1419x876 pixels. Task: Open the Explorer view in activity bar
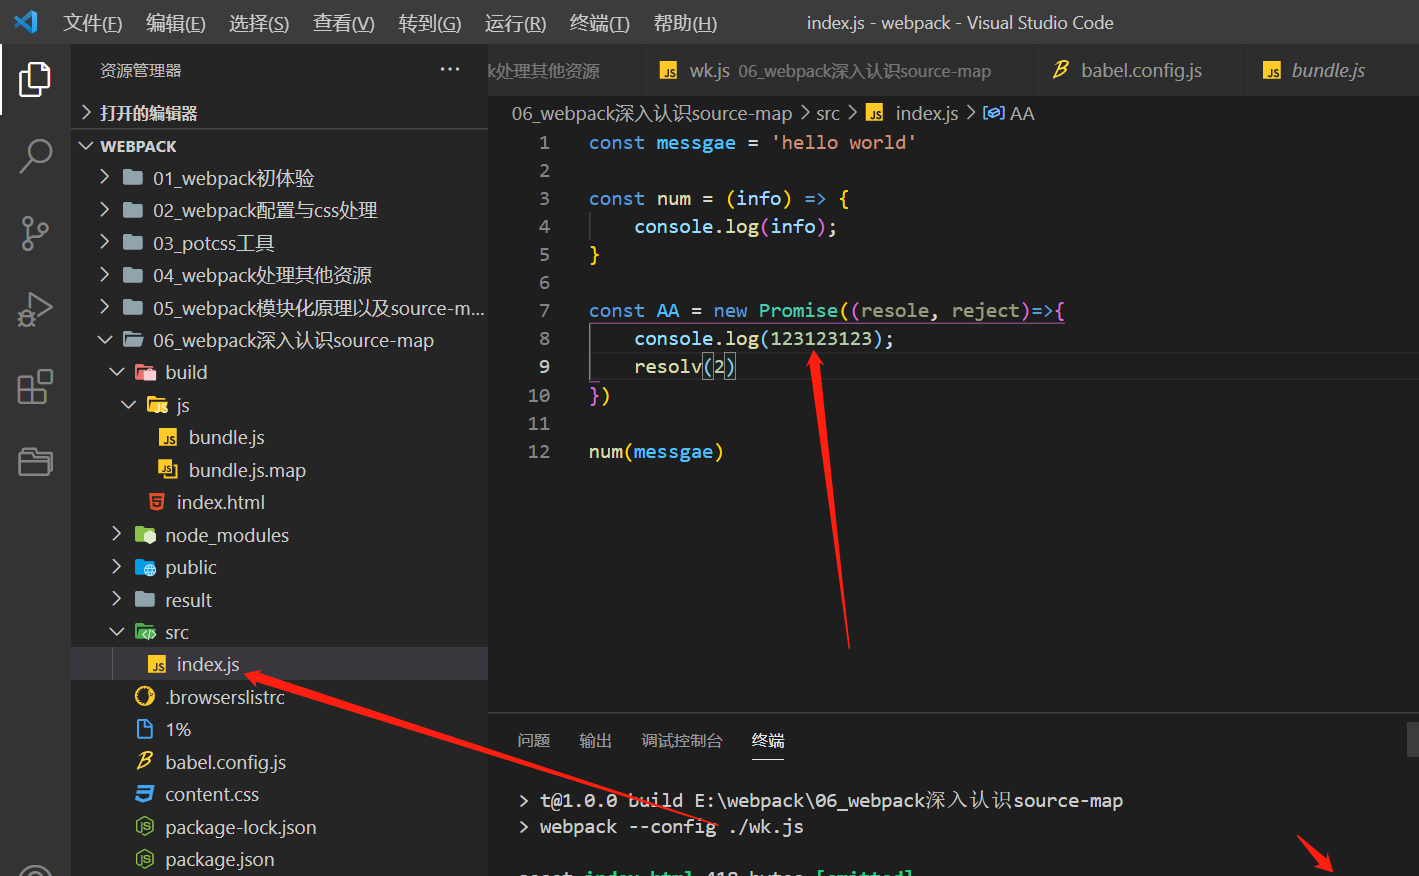tap(35, 79)
